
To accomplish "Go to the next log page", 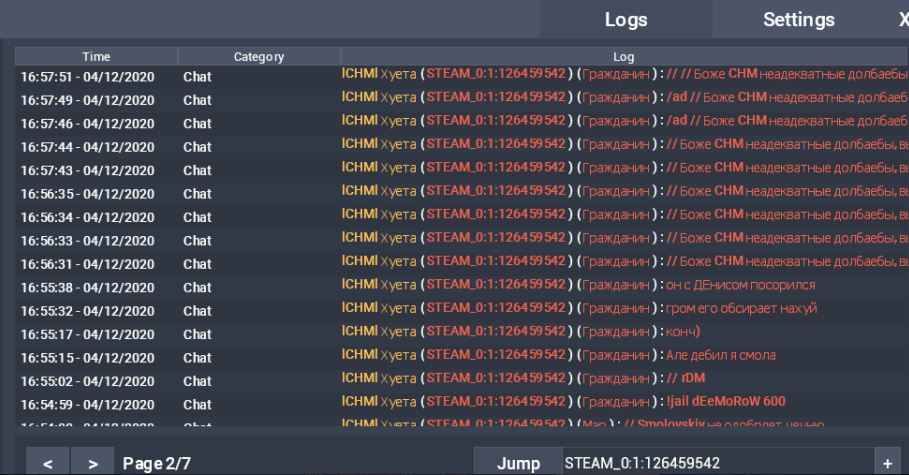I will pyautogui.click(x=92, y=463).
